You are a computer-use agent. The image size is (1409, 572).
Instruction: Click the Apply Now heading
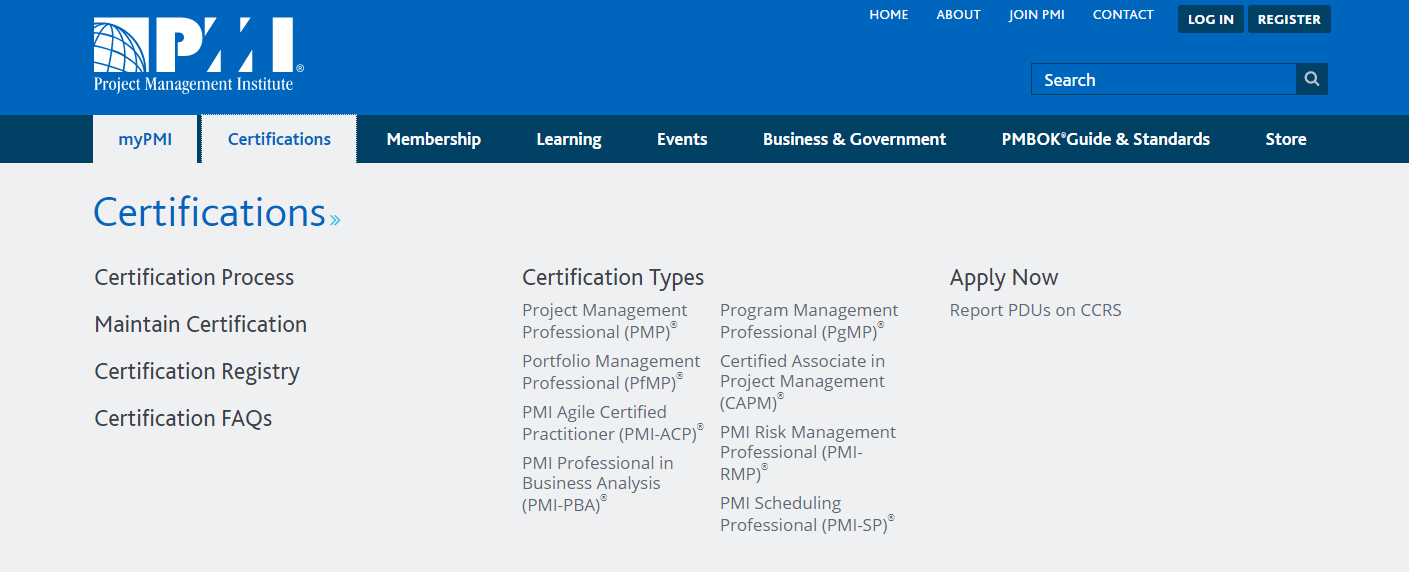pos(1004,277)
